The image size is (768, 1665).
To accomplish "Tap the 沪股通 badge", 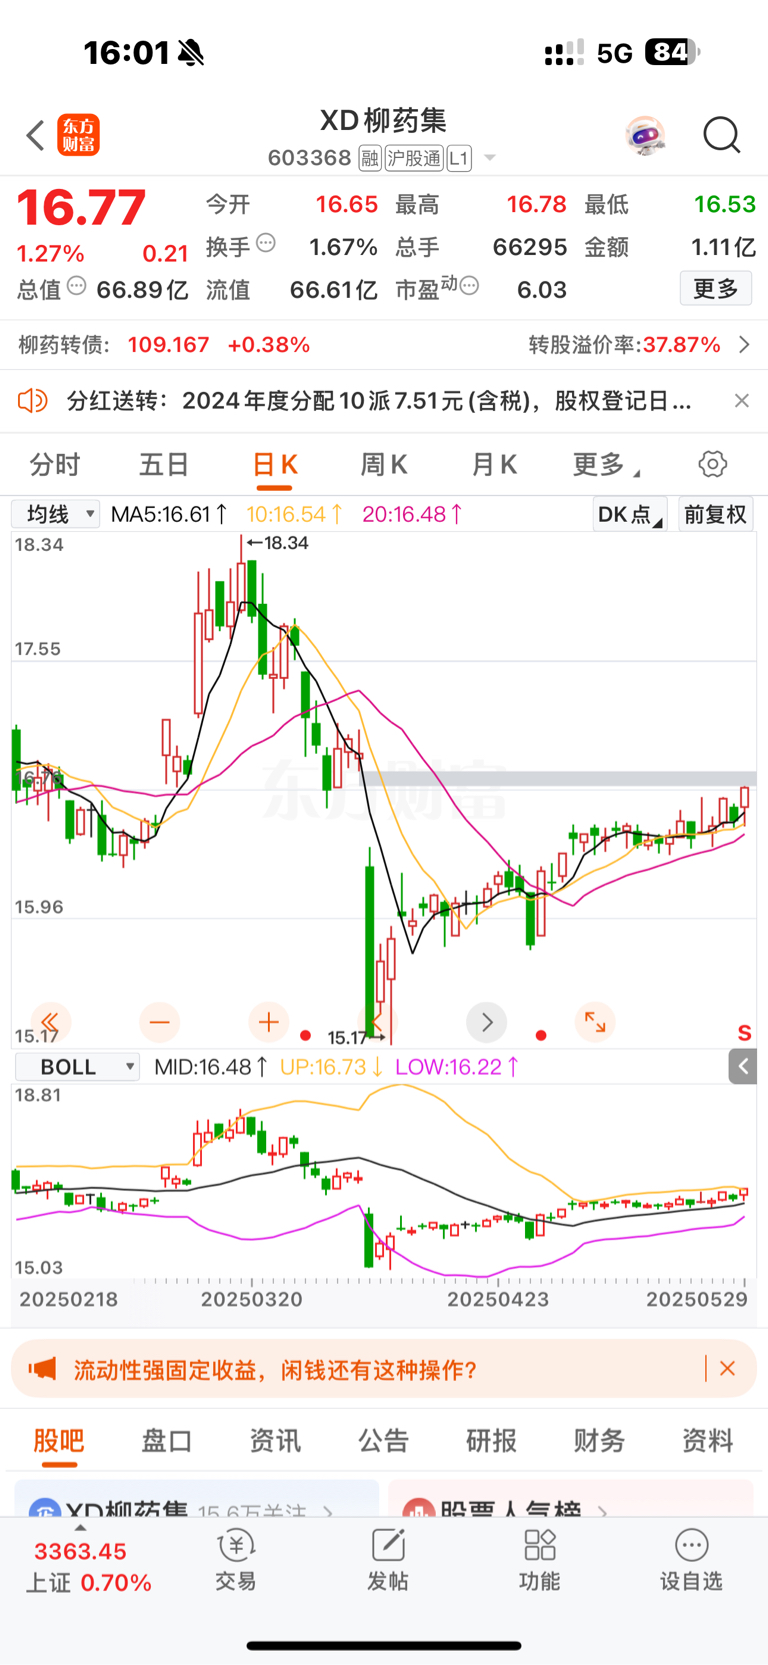I will coord(414,158).
